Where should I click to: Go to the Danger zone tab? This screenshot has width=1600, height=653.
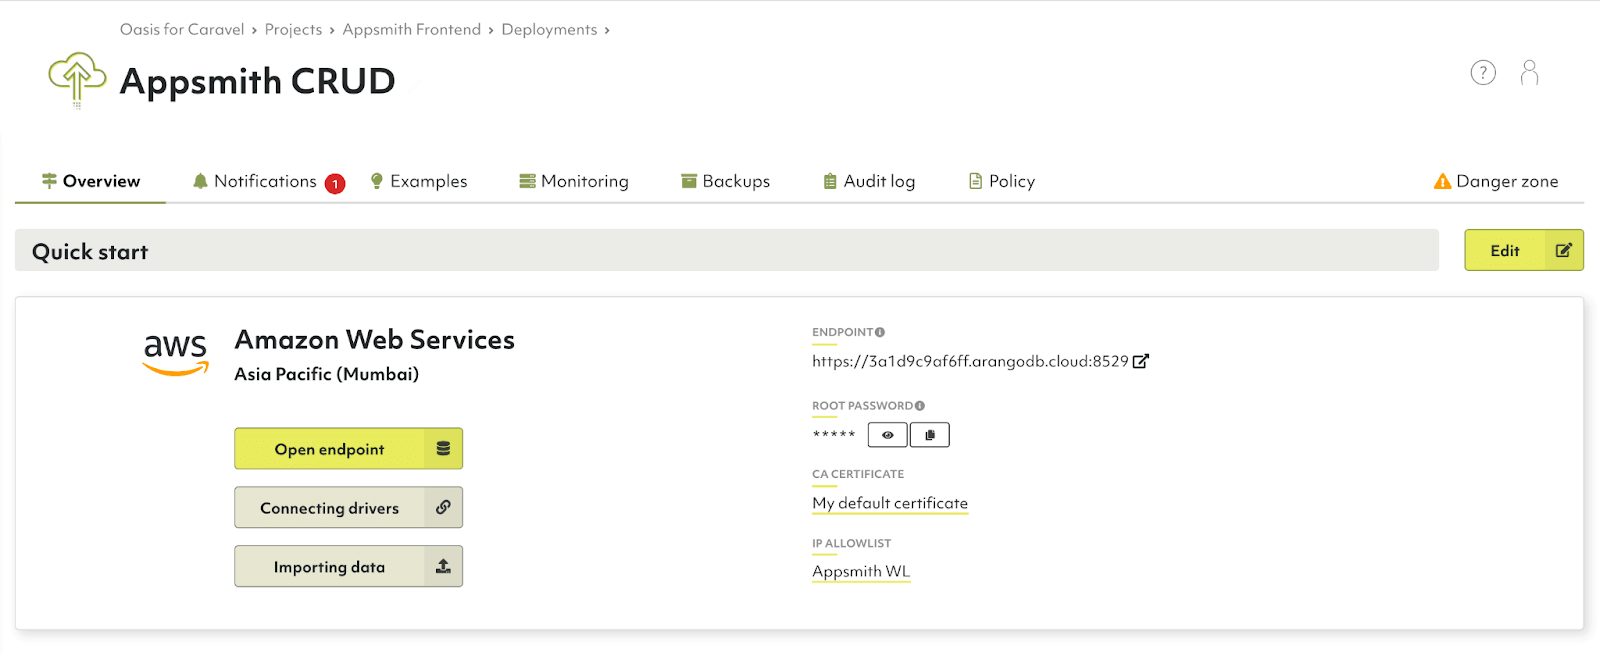(x=1496, y=181)
